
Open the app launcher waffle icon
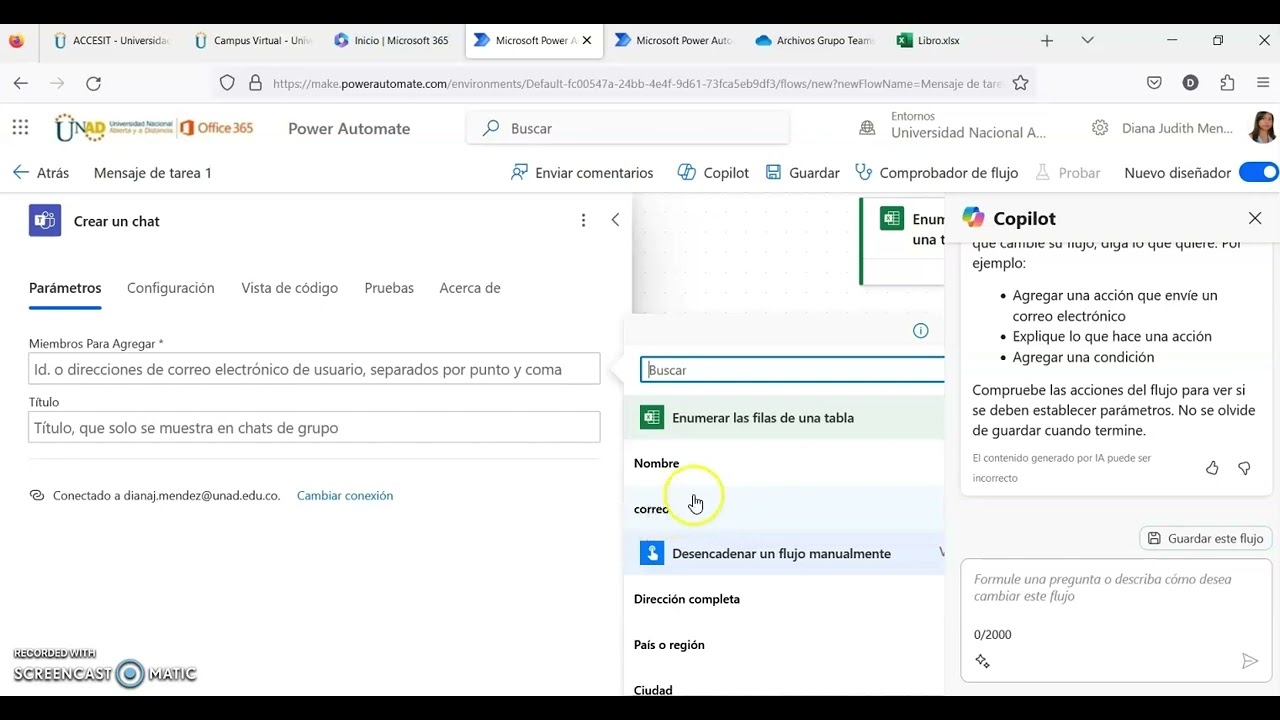20,128
